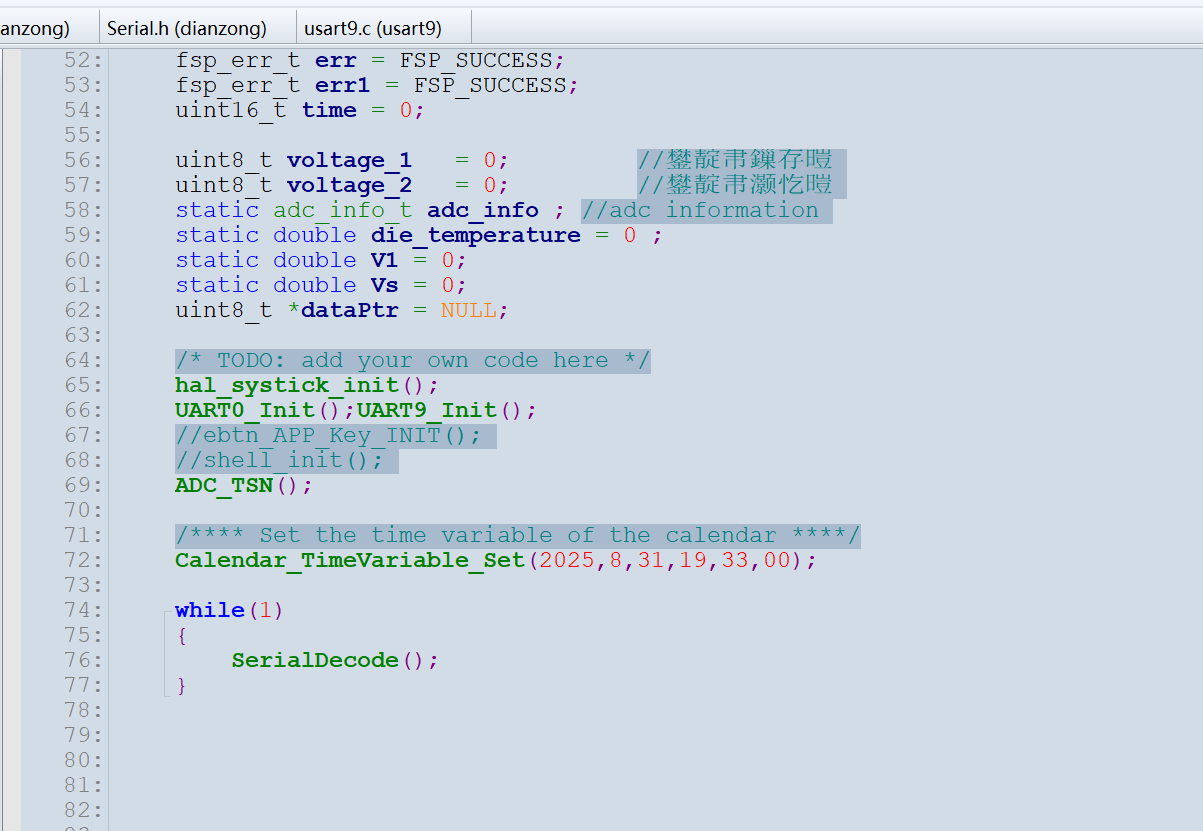This screenshot has height=831, width=1203.
Task: Click the V1 variable name
Action: (384, 260)
